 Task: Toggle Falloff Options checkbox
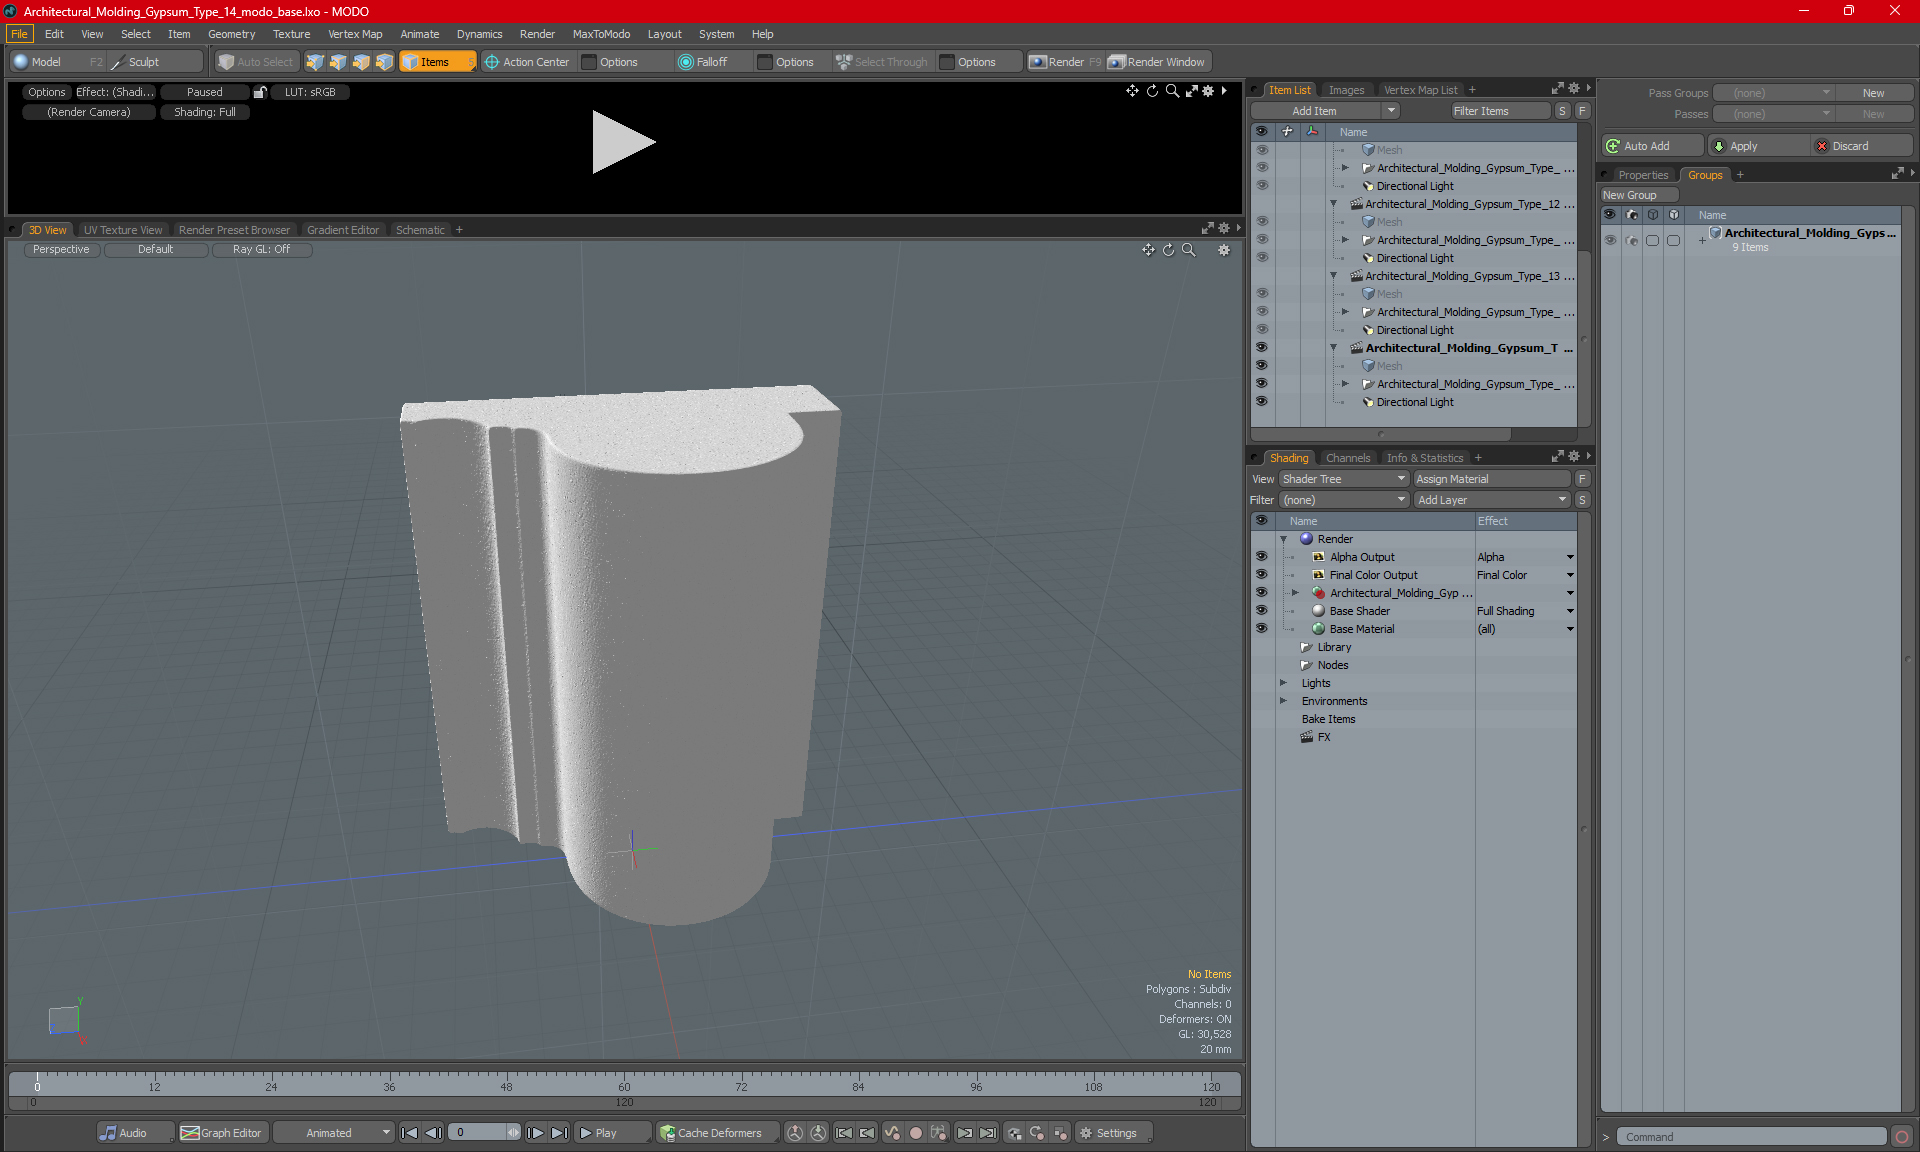coord(766,62)
